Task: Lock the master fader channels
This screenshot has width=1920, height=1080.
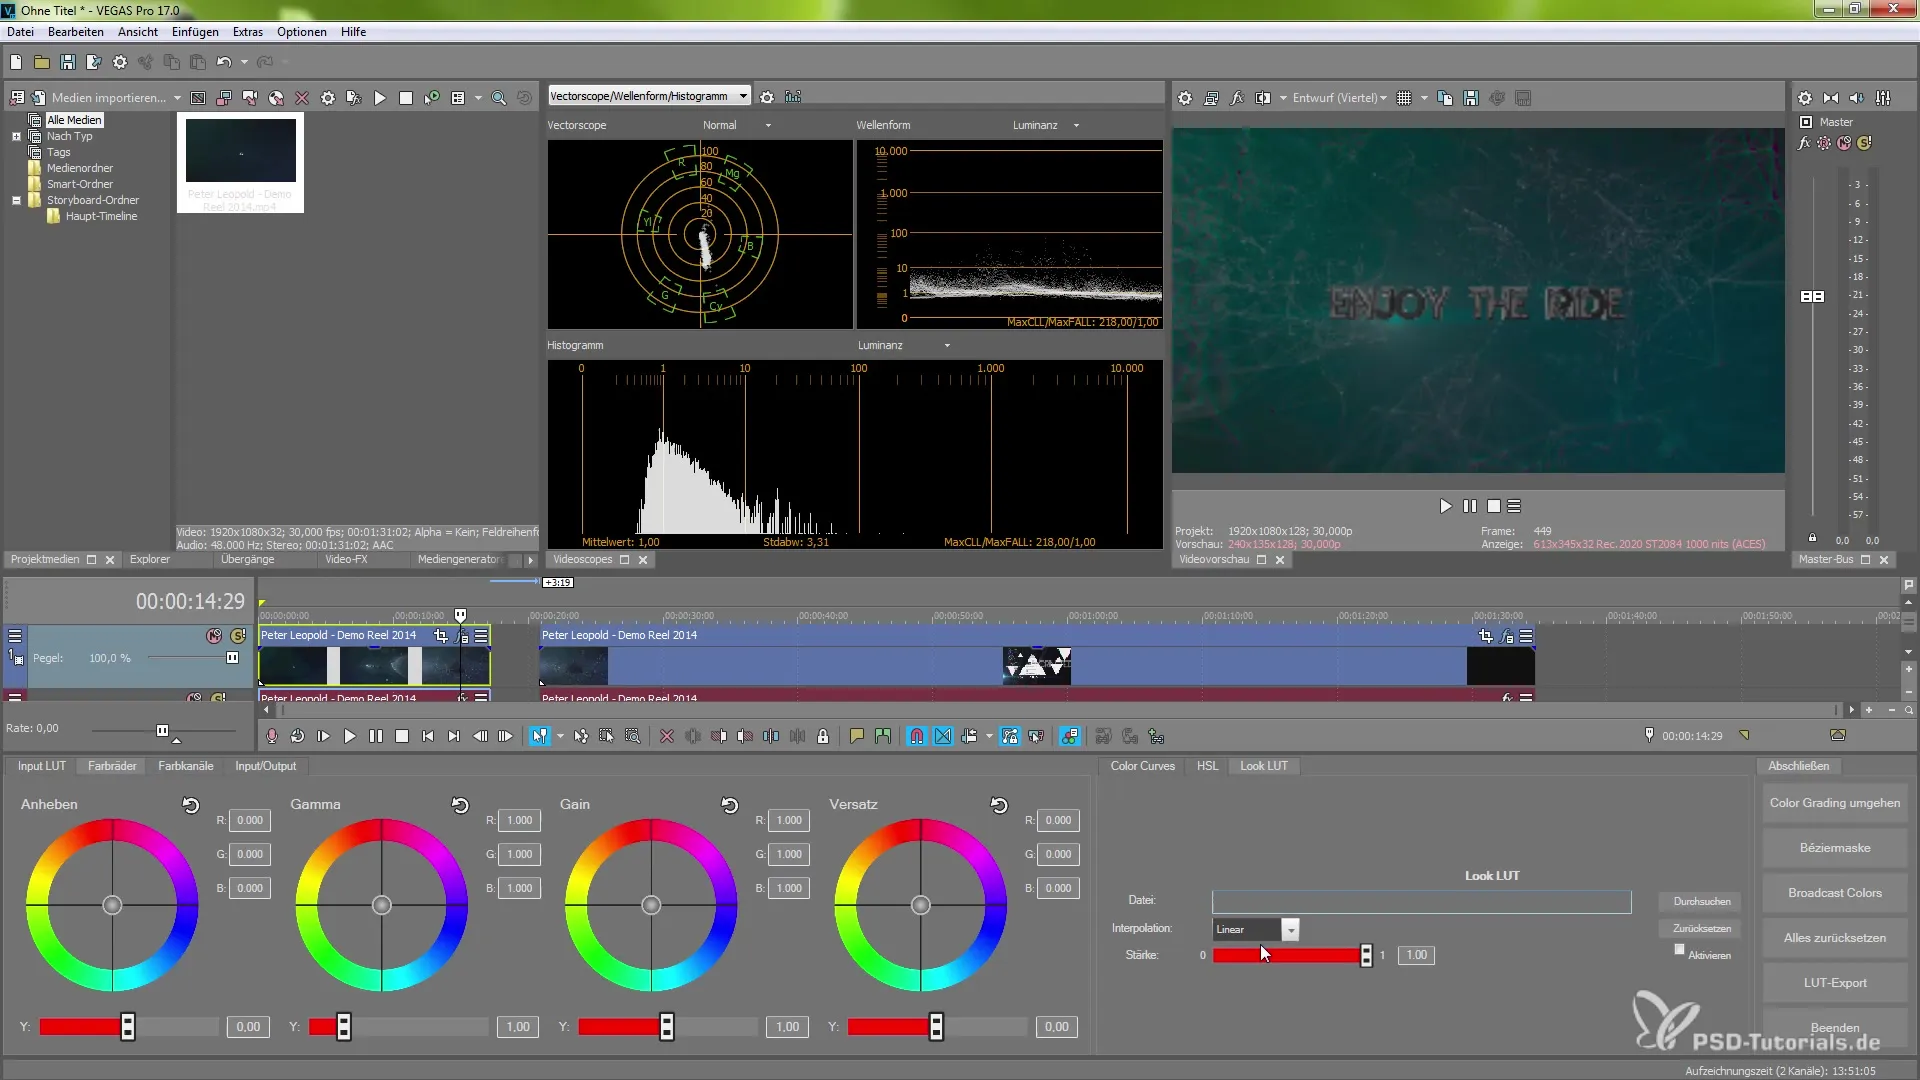Action: coord(1812,538)
